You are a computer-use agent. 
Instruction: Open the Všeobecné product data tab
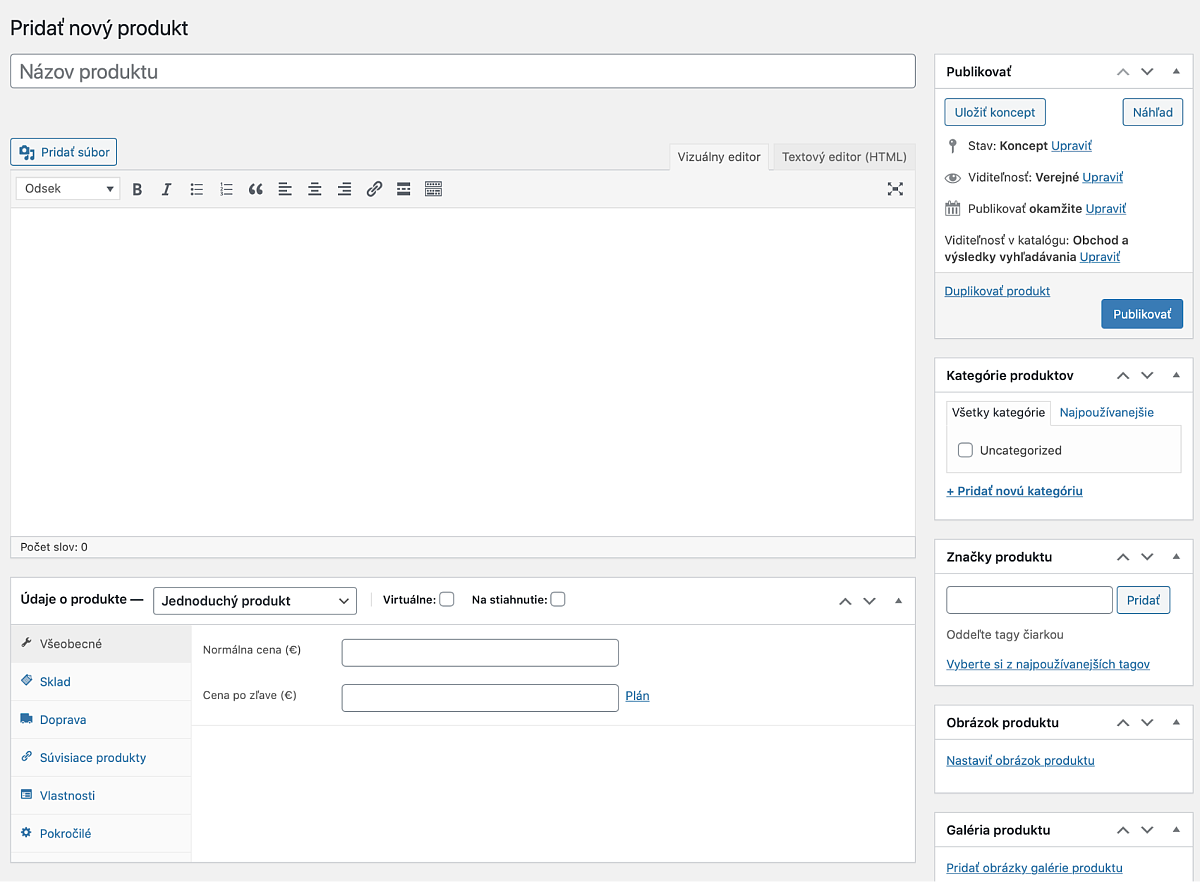[x=101, y=644]
